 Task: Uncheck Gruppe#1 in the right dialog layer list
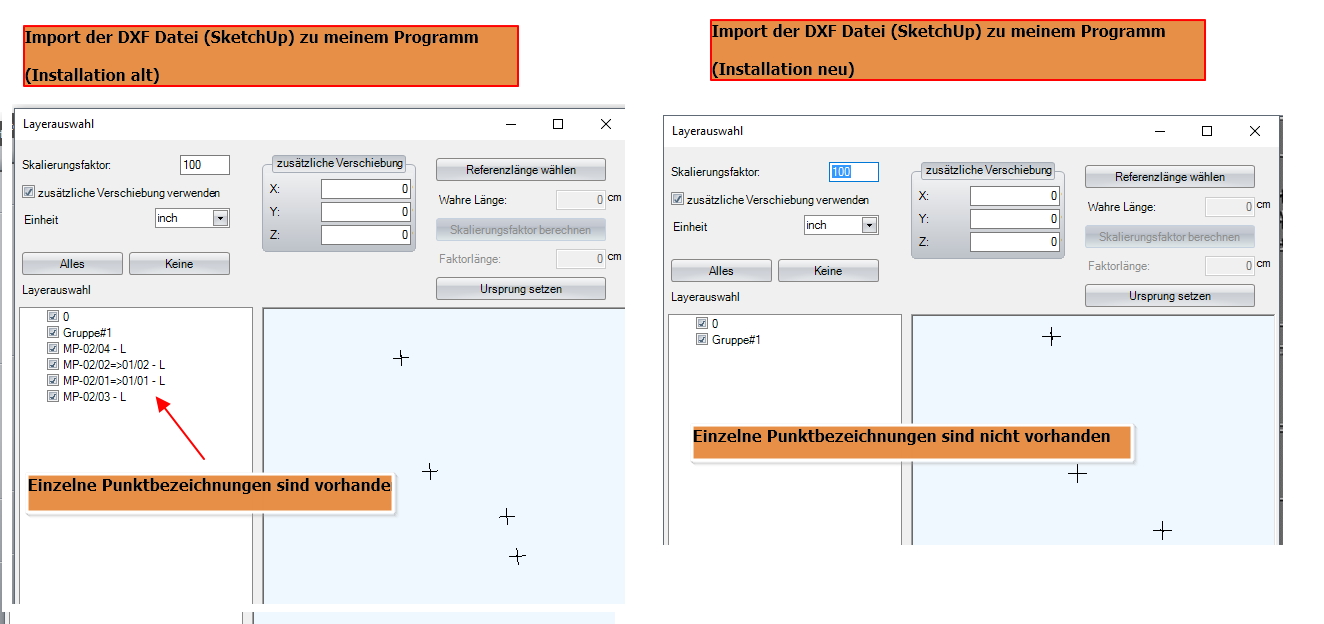pos(702,340)
